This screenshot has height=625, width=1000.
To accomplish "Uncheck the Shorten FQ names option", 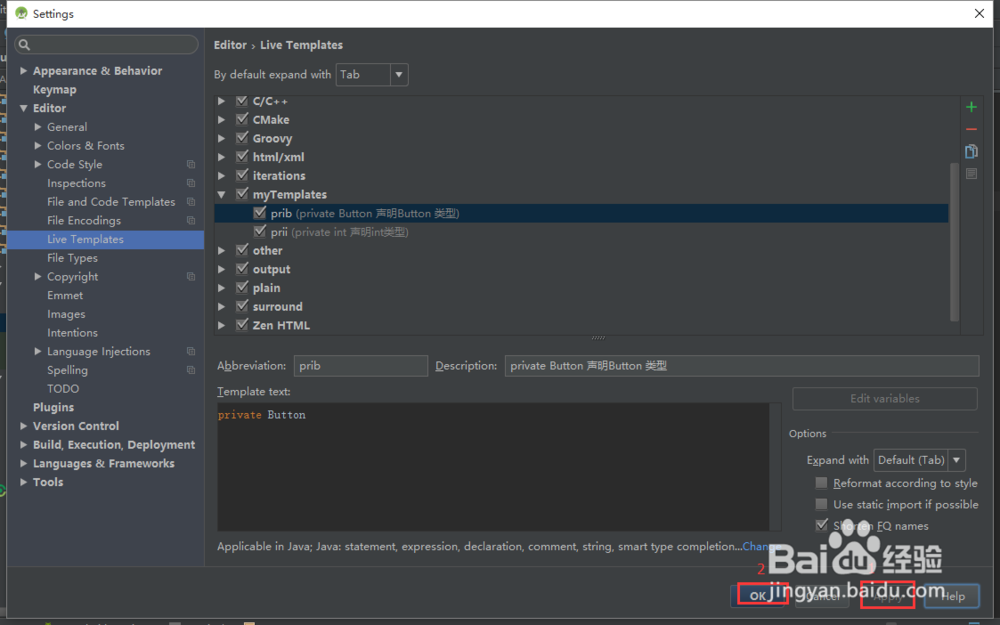I will coord(822,525).
